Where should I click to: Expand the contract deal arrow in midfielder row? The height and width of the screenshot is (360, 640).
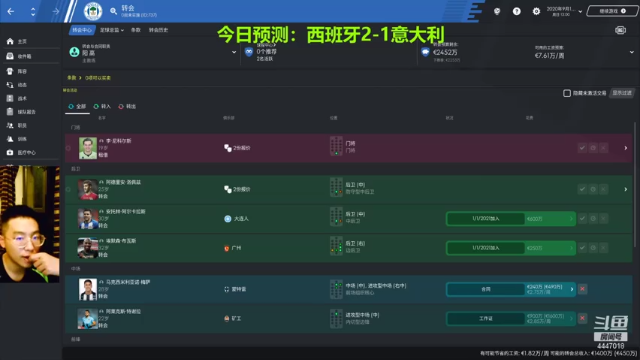(x=572, y=289)
